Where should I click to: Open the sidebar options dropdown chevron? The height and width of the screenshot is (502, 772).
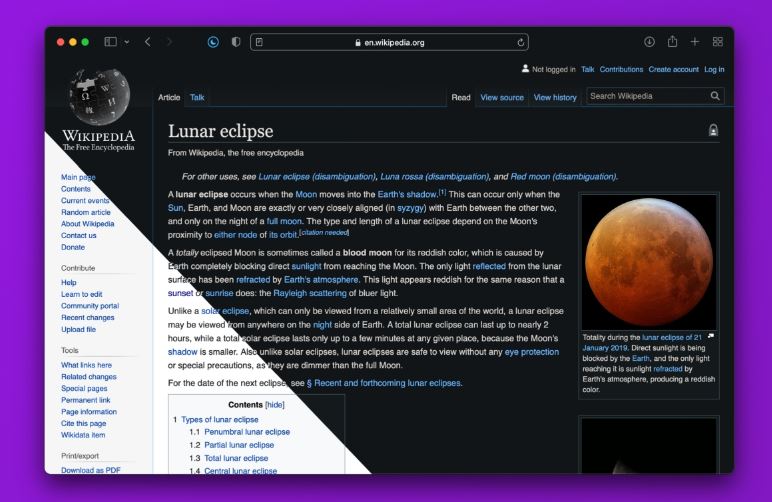tap(127, 42)
